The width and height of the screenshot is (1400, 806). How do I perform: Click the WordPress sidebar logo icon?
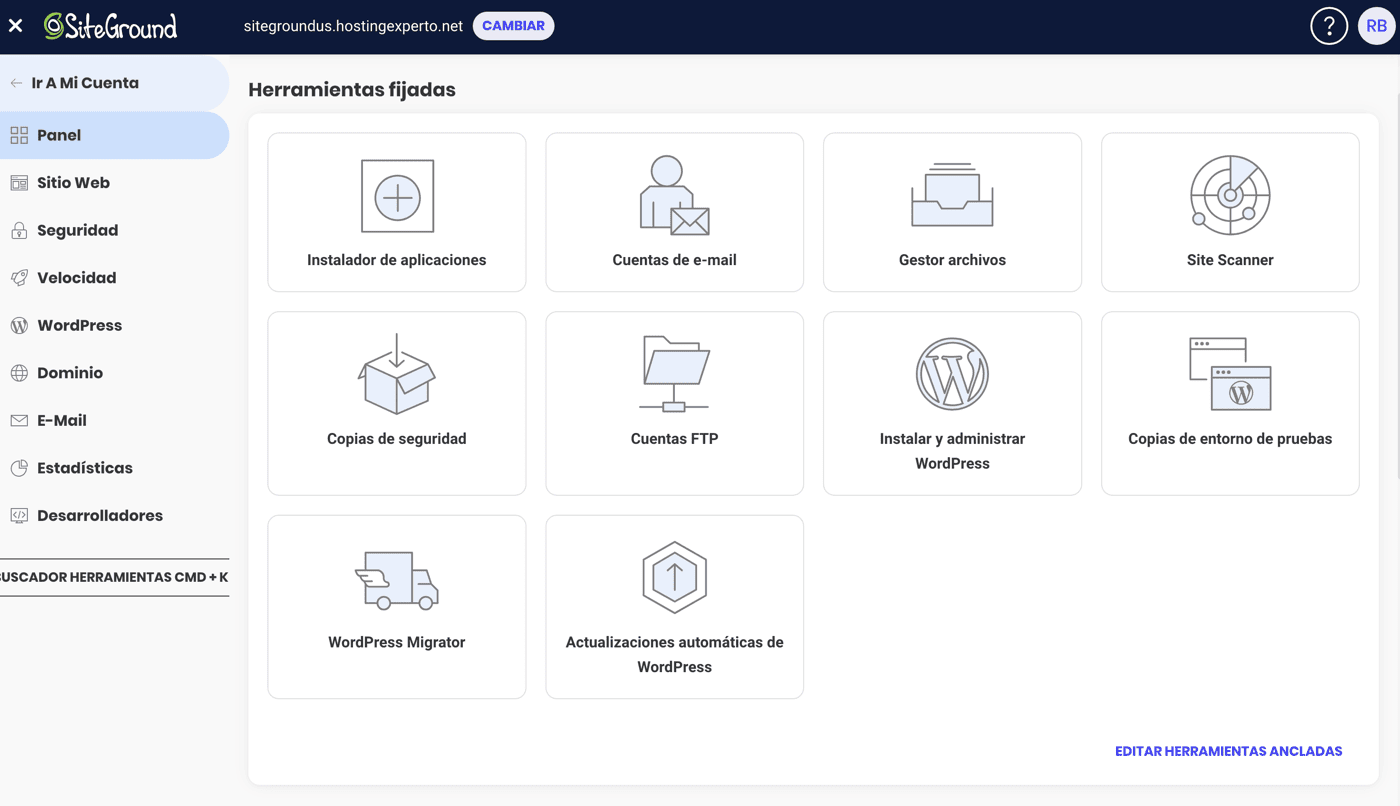(19, 325)
